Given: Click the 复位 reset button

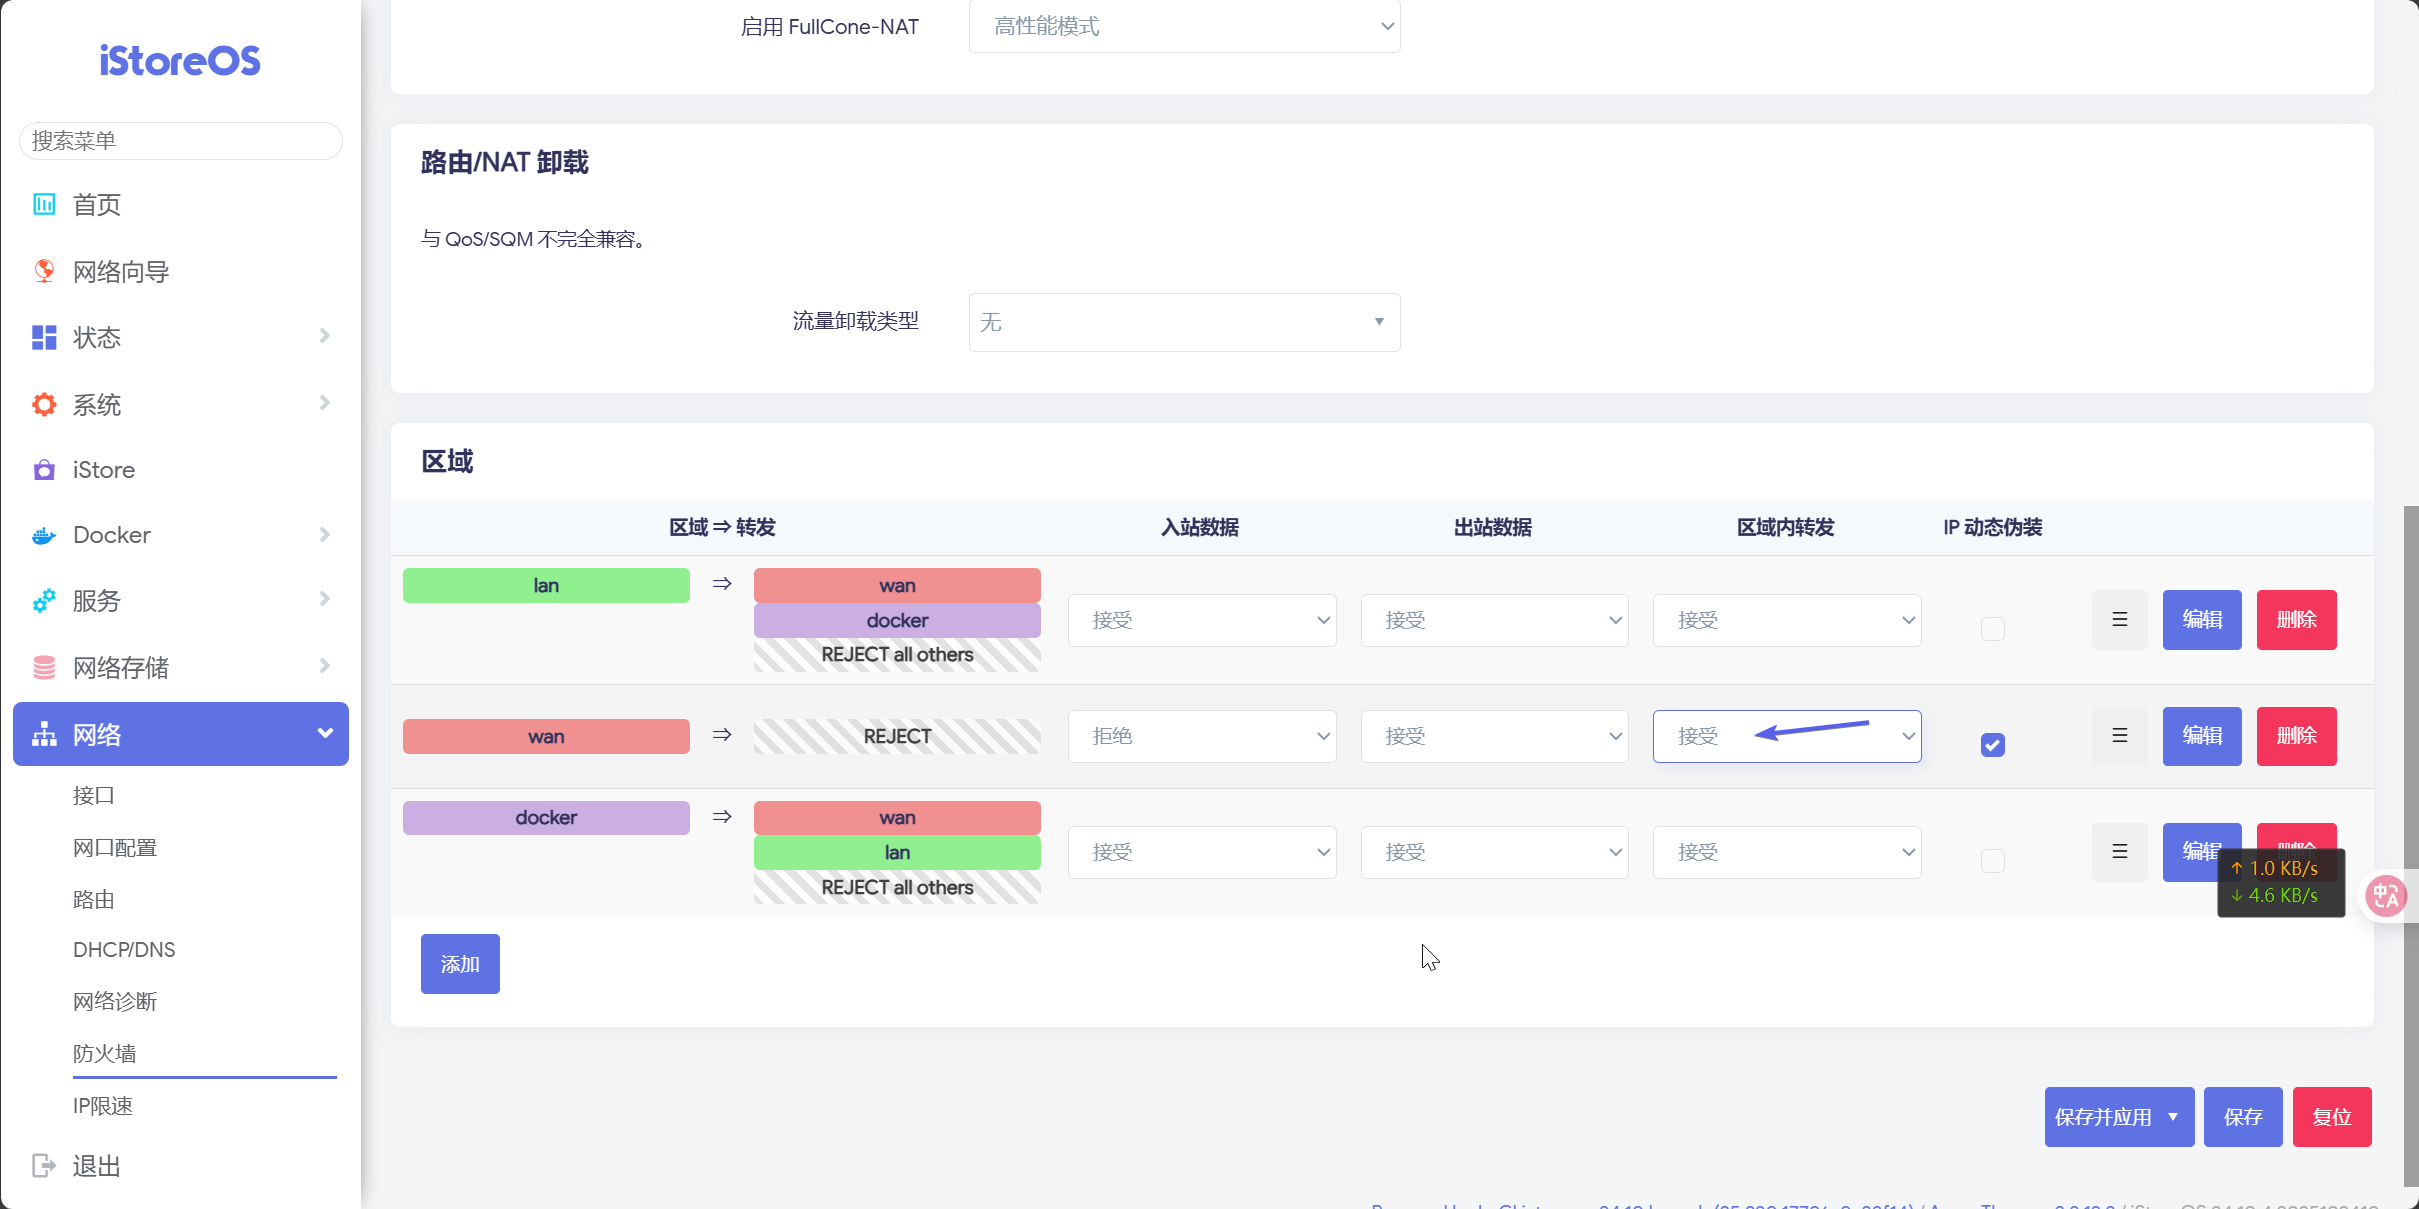Looking at the screenshot, I should [2332, 1116].
